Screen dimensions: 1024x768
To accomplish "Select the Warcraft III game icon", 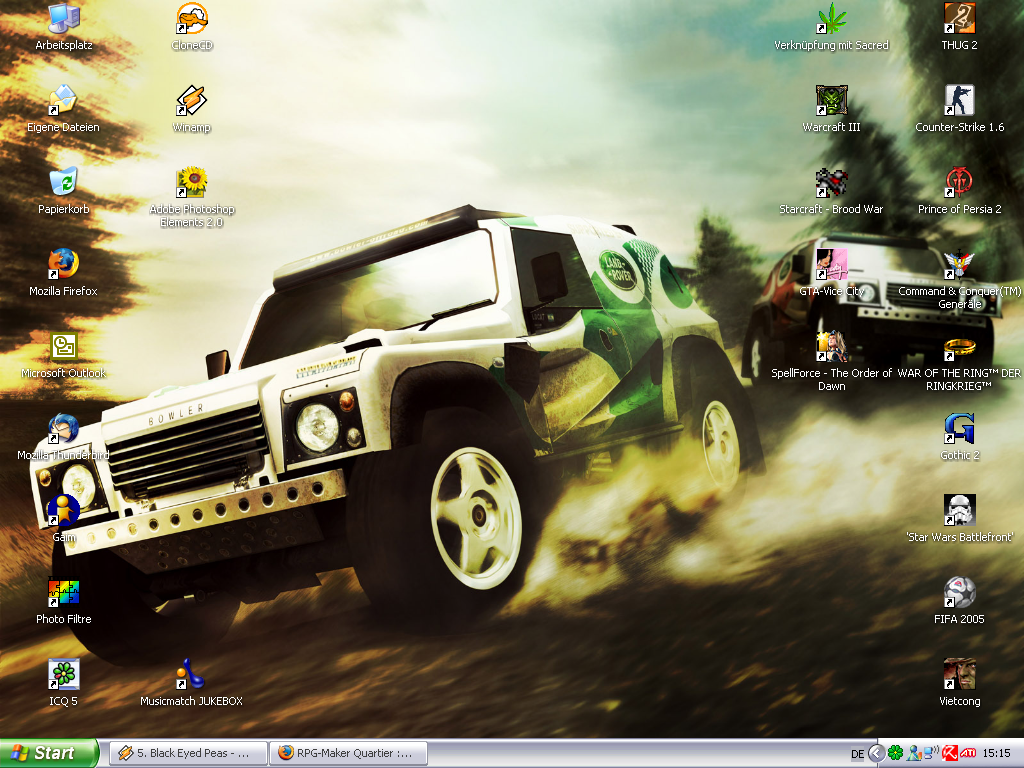I will pos(831,101).
